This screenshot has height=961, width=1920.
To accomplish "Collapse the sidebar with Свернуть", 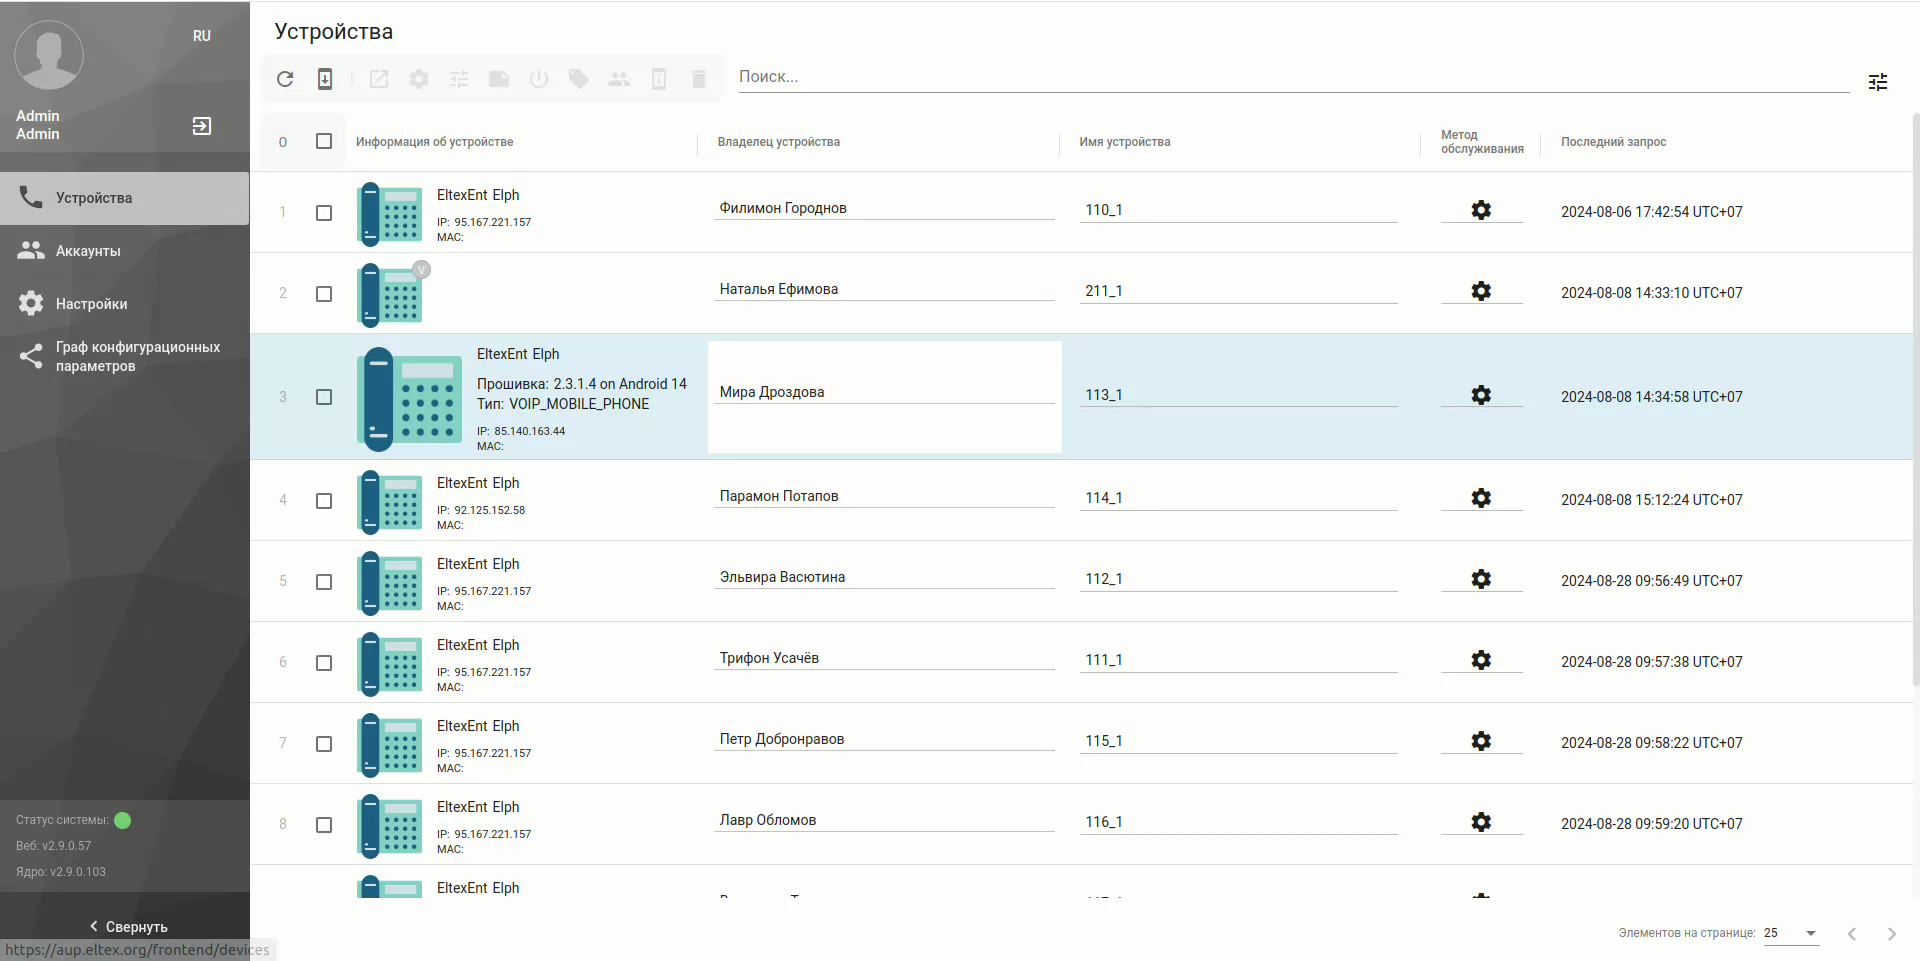I will [128, 926].
